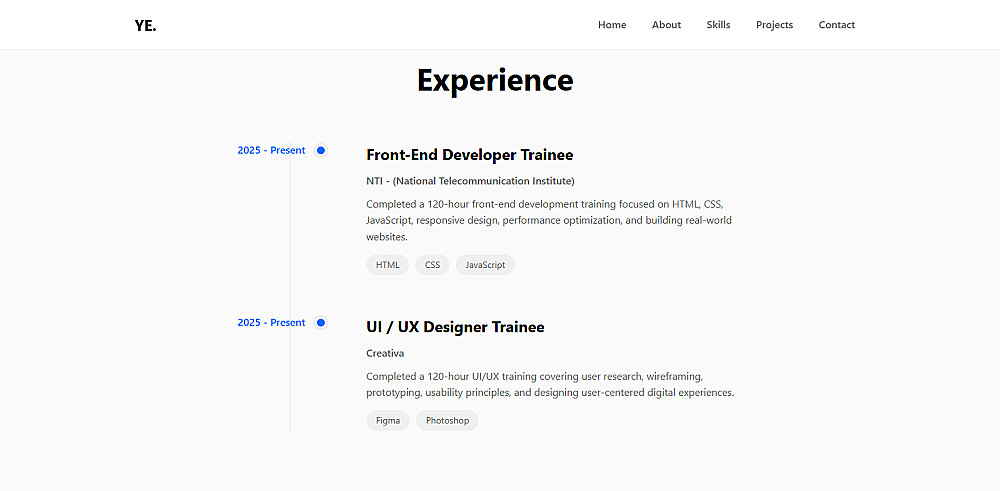Click the Photoshop tag
Viewport: 1000px width, 491px height.
point(447,421)
